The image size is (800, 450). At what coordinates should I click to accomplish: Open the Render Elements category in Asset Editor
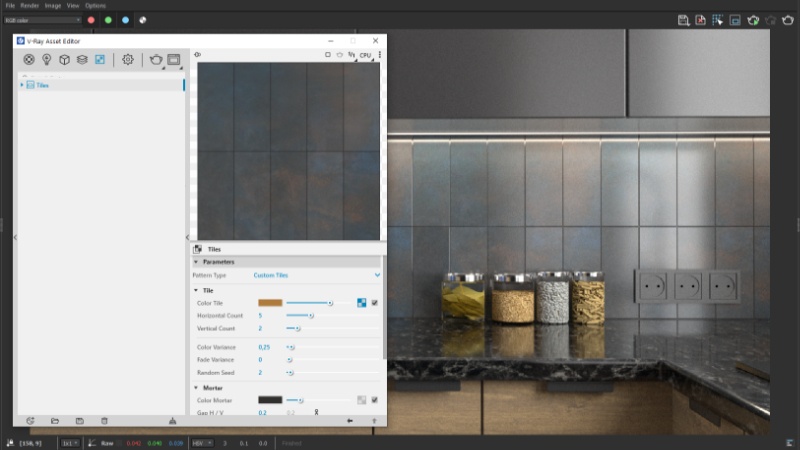82,60
